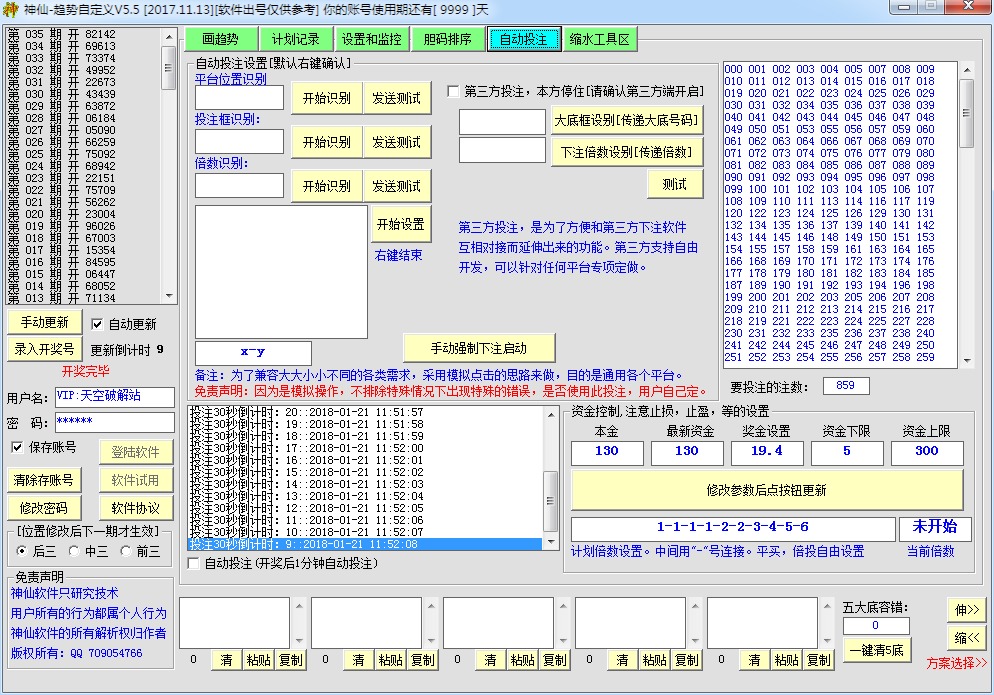Expand panel with the 伸>> button
994x695 pixels.
tap(966, 609)
